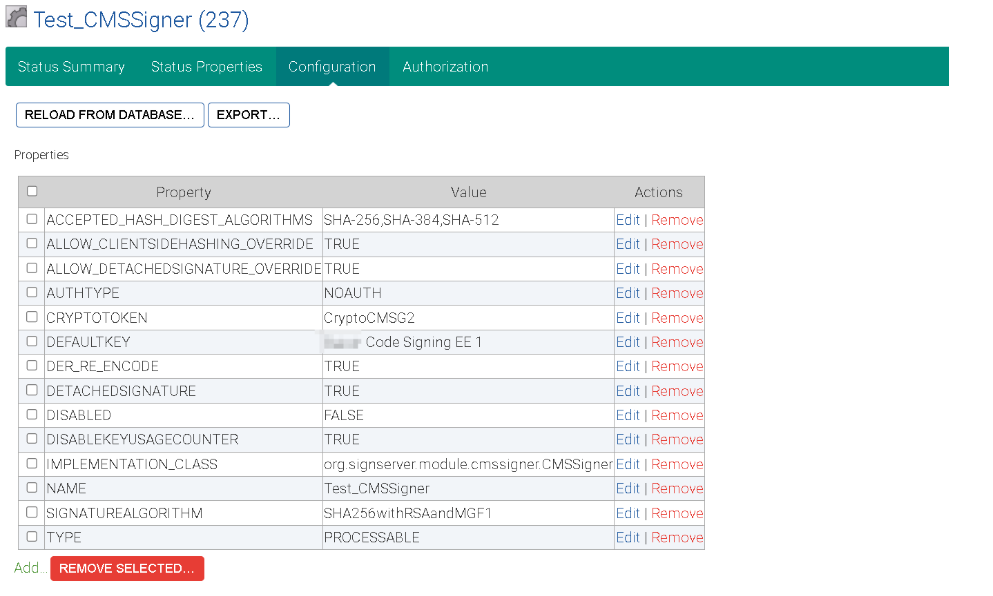Check the ACCEPTED_HASH_DIGEST_ALGORITHMS row checkbox
The image size is (993, 596).
(32, 219)
